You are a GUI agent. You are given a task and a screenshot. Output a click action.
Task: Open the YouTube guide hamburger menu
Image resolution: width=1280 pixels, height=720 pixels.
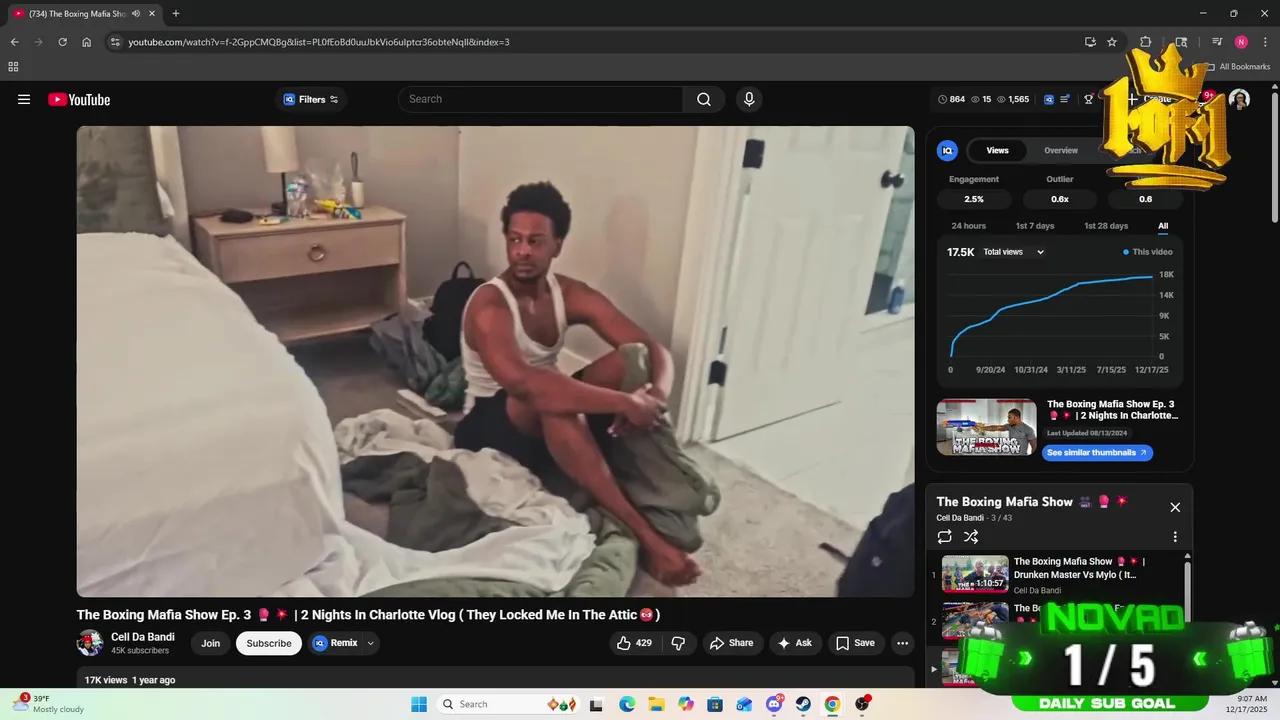pos(24,99)
